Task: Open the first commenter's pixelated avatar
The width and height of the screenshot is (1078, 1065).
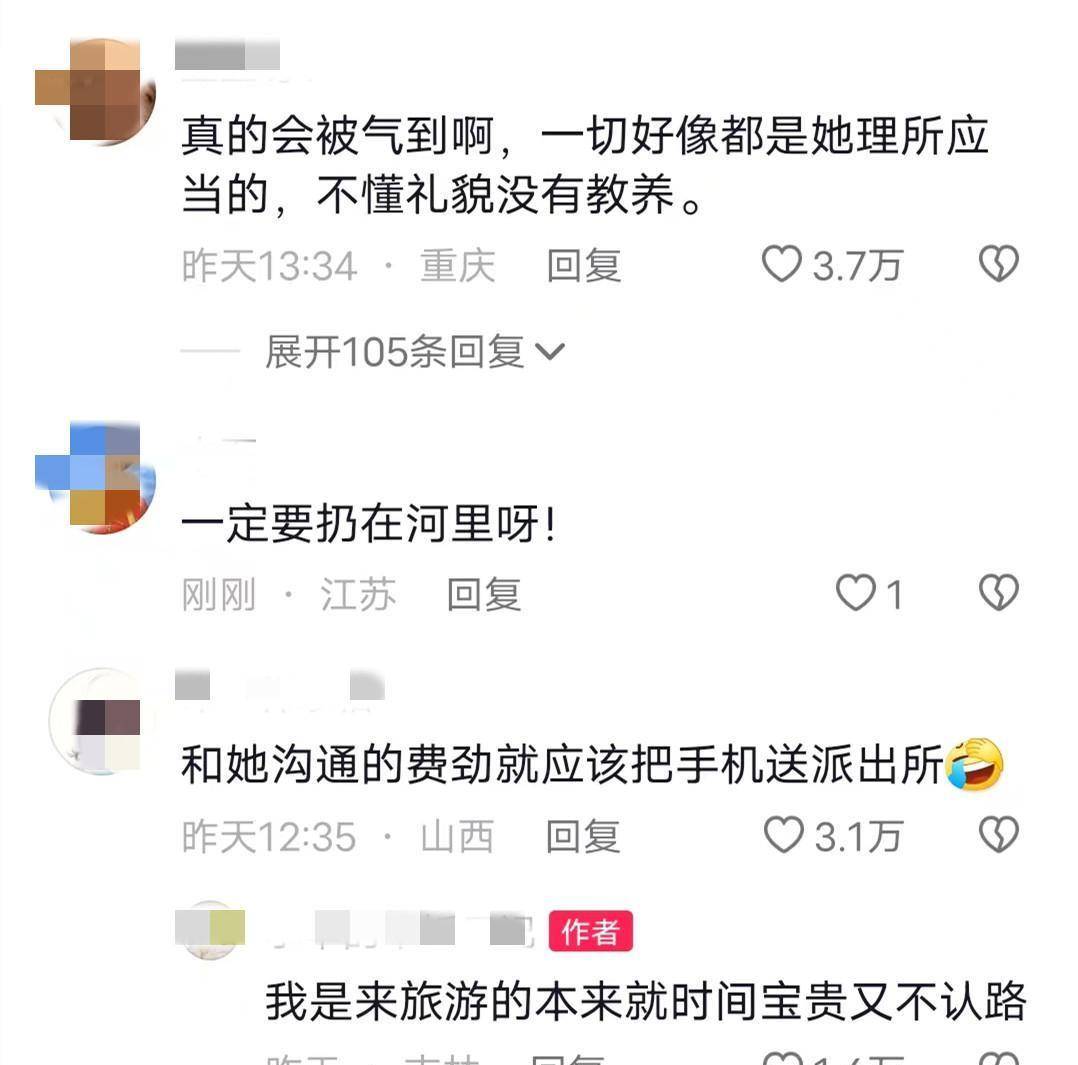Action: click(96, 90)
